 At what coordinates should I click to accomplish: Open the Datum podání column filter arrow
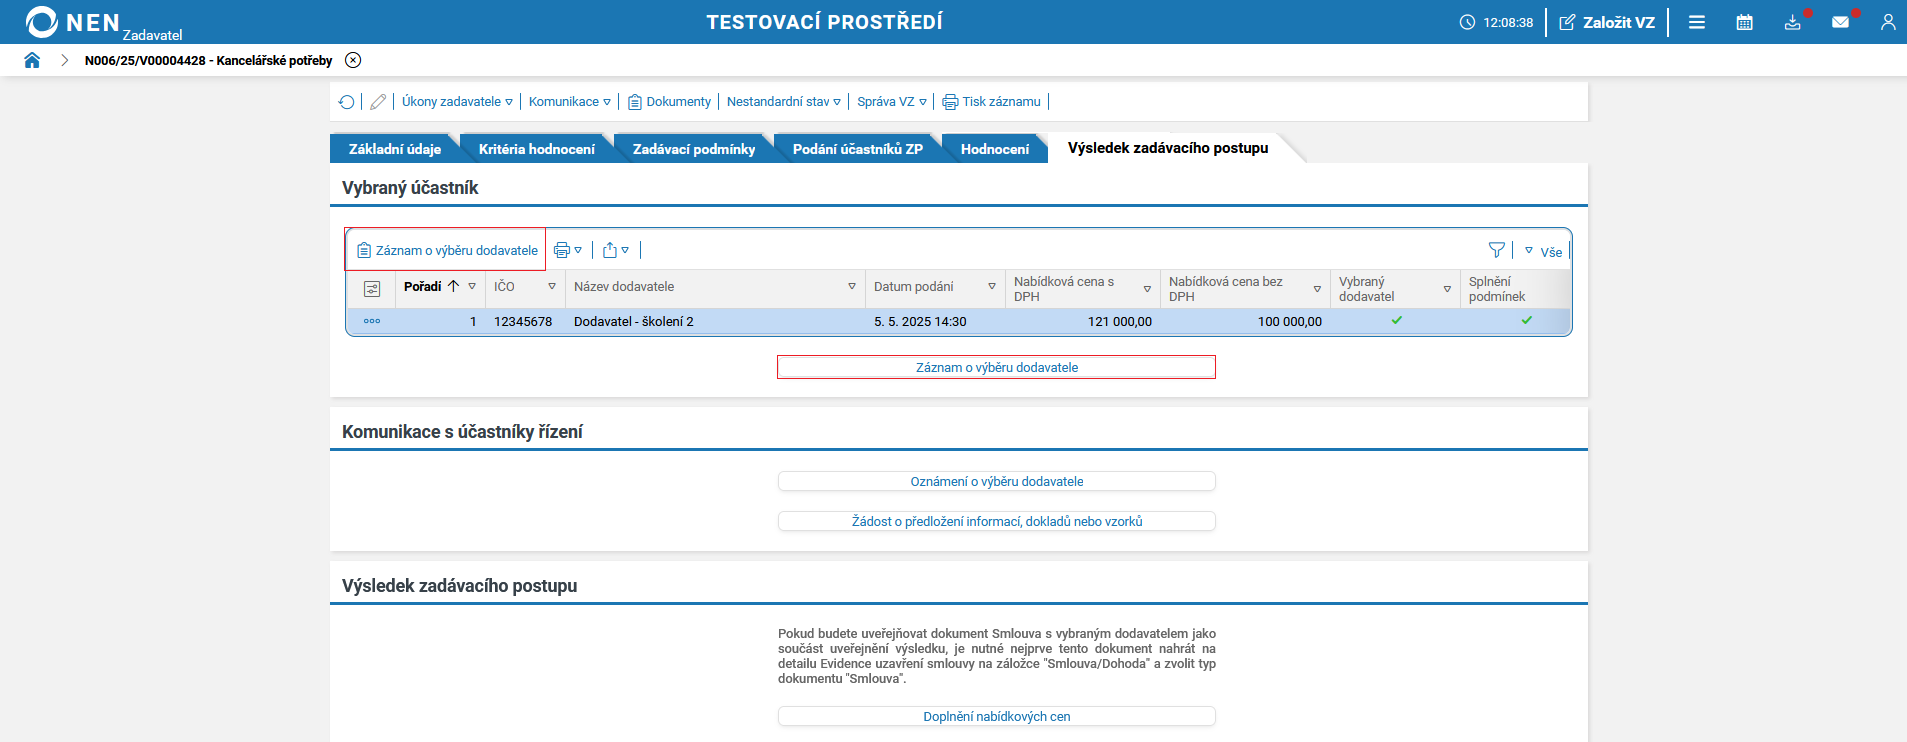pos(992,287)
